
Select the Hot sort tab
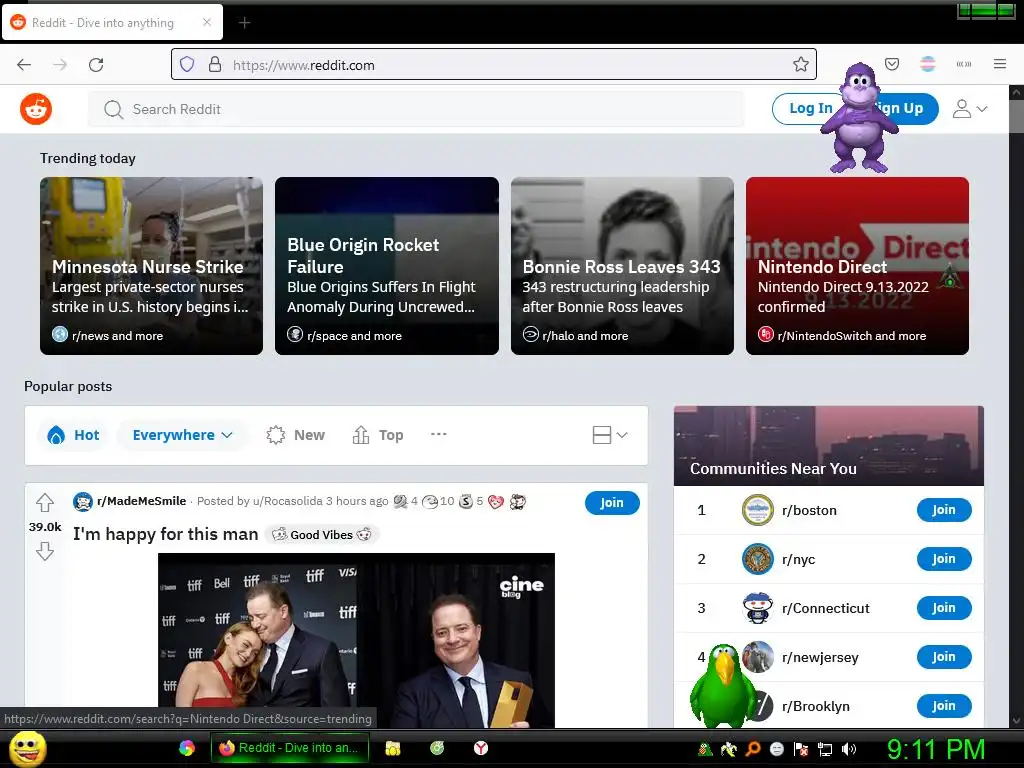[x=73, y=435]
